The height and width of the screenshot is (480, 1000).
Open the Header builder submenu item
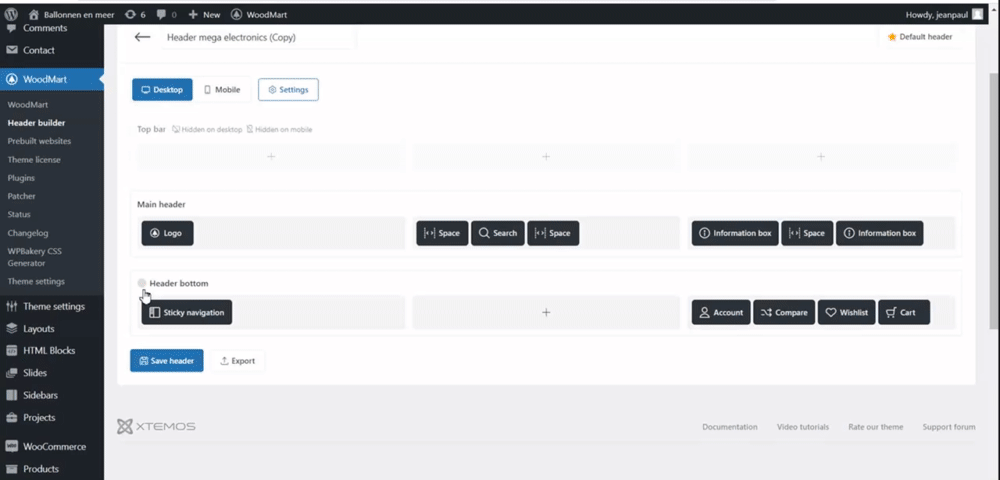tap(36, 123)
